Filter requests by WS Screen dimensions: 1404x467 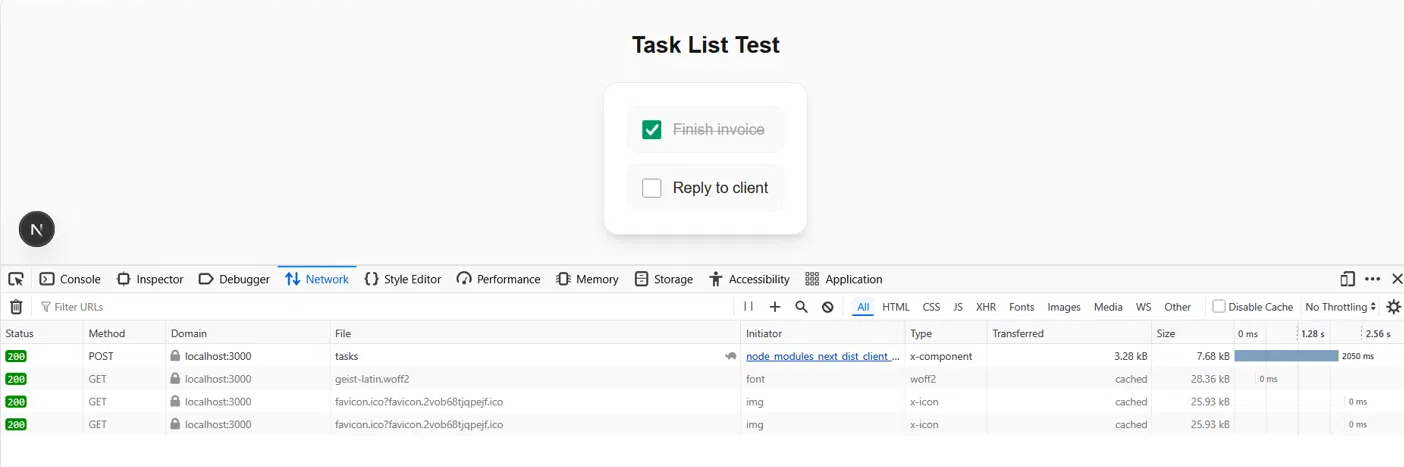pyautogui.click(x=1143, y=307)
